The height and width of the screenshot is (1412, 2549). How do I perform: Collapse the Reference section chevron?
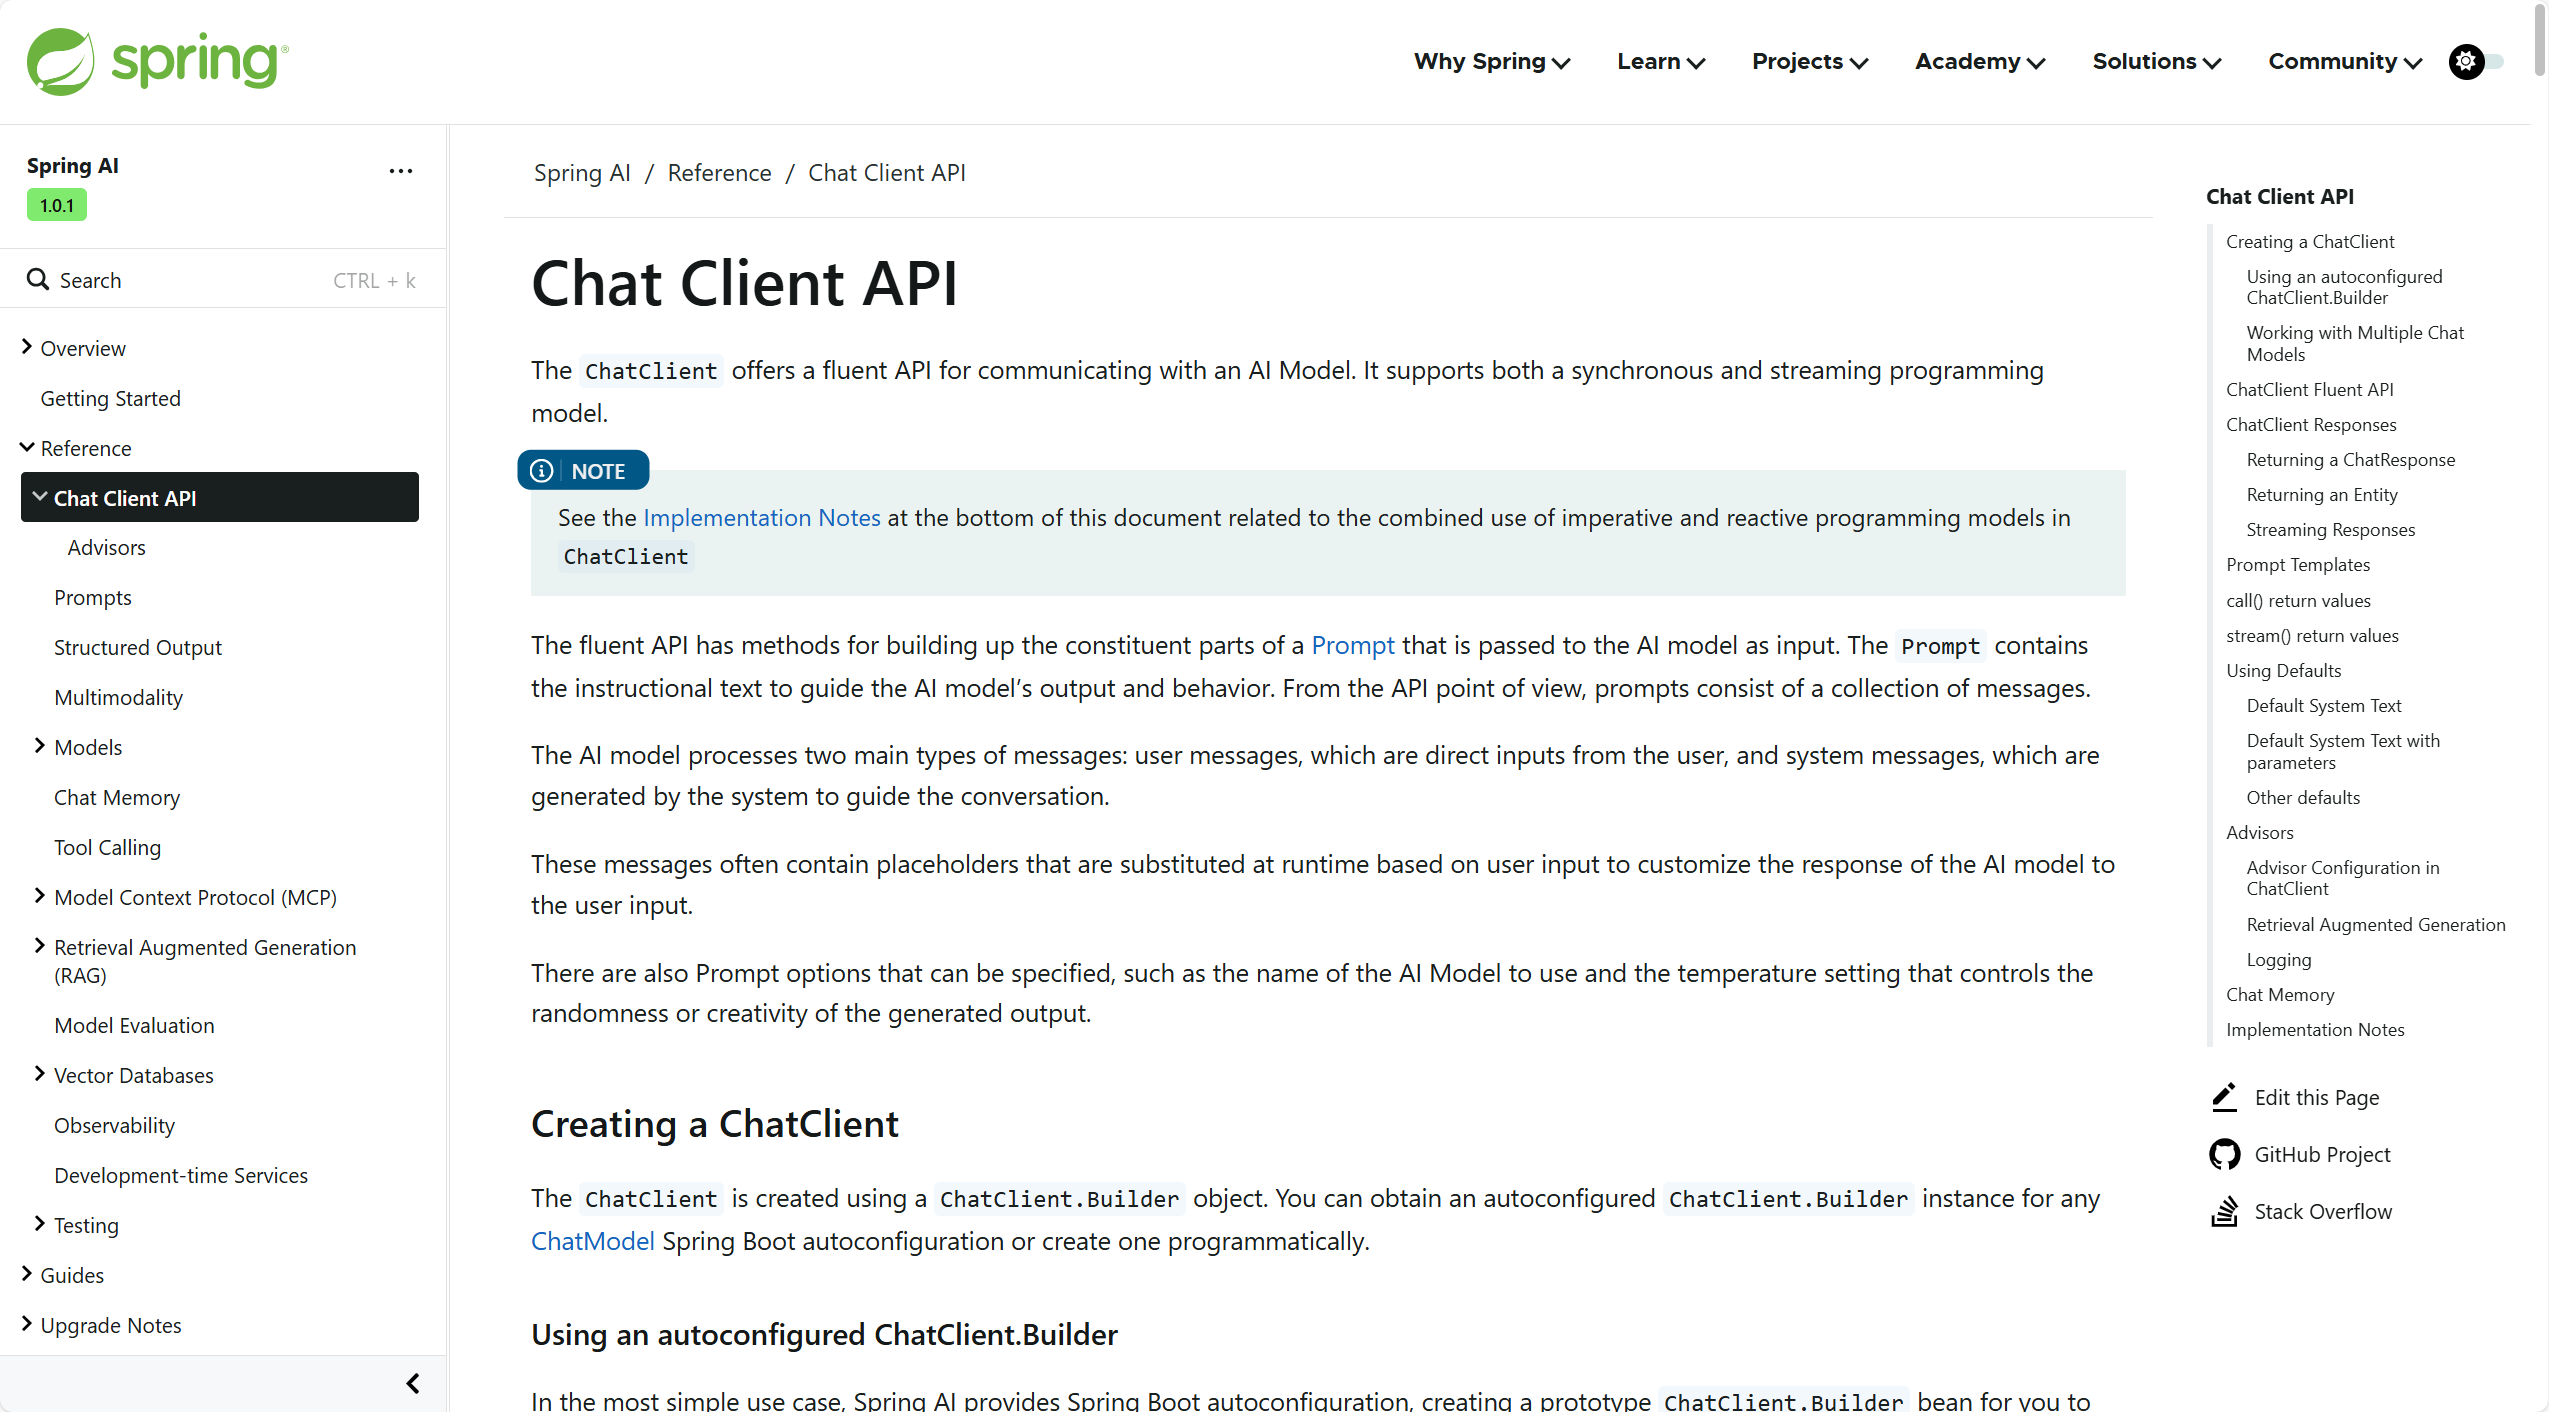tap(27, 447)
